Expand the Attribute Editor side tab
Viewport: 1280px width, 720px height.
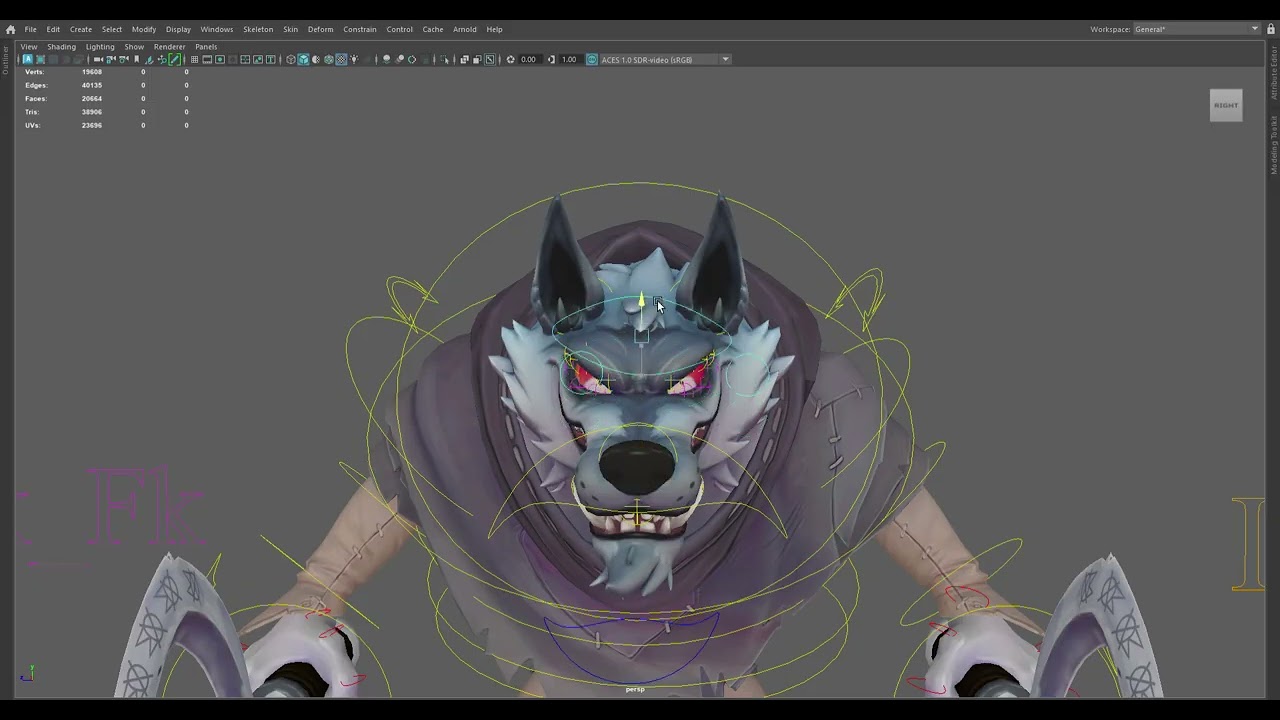[x=1274, y=72]
